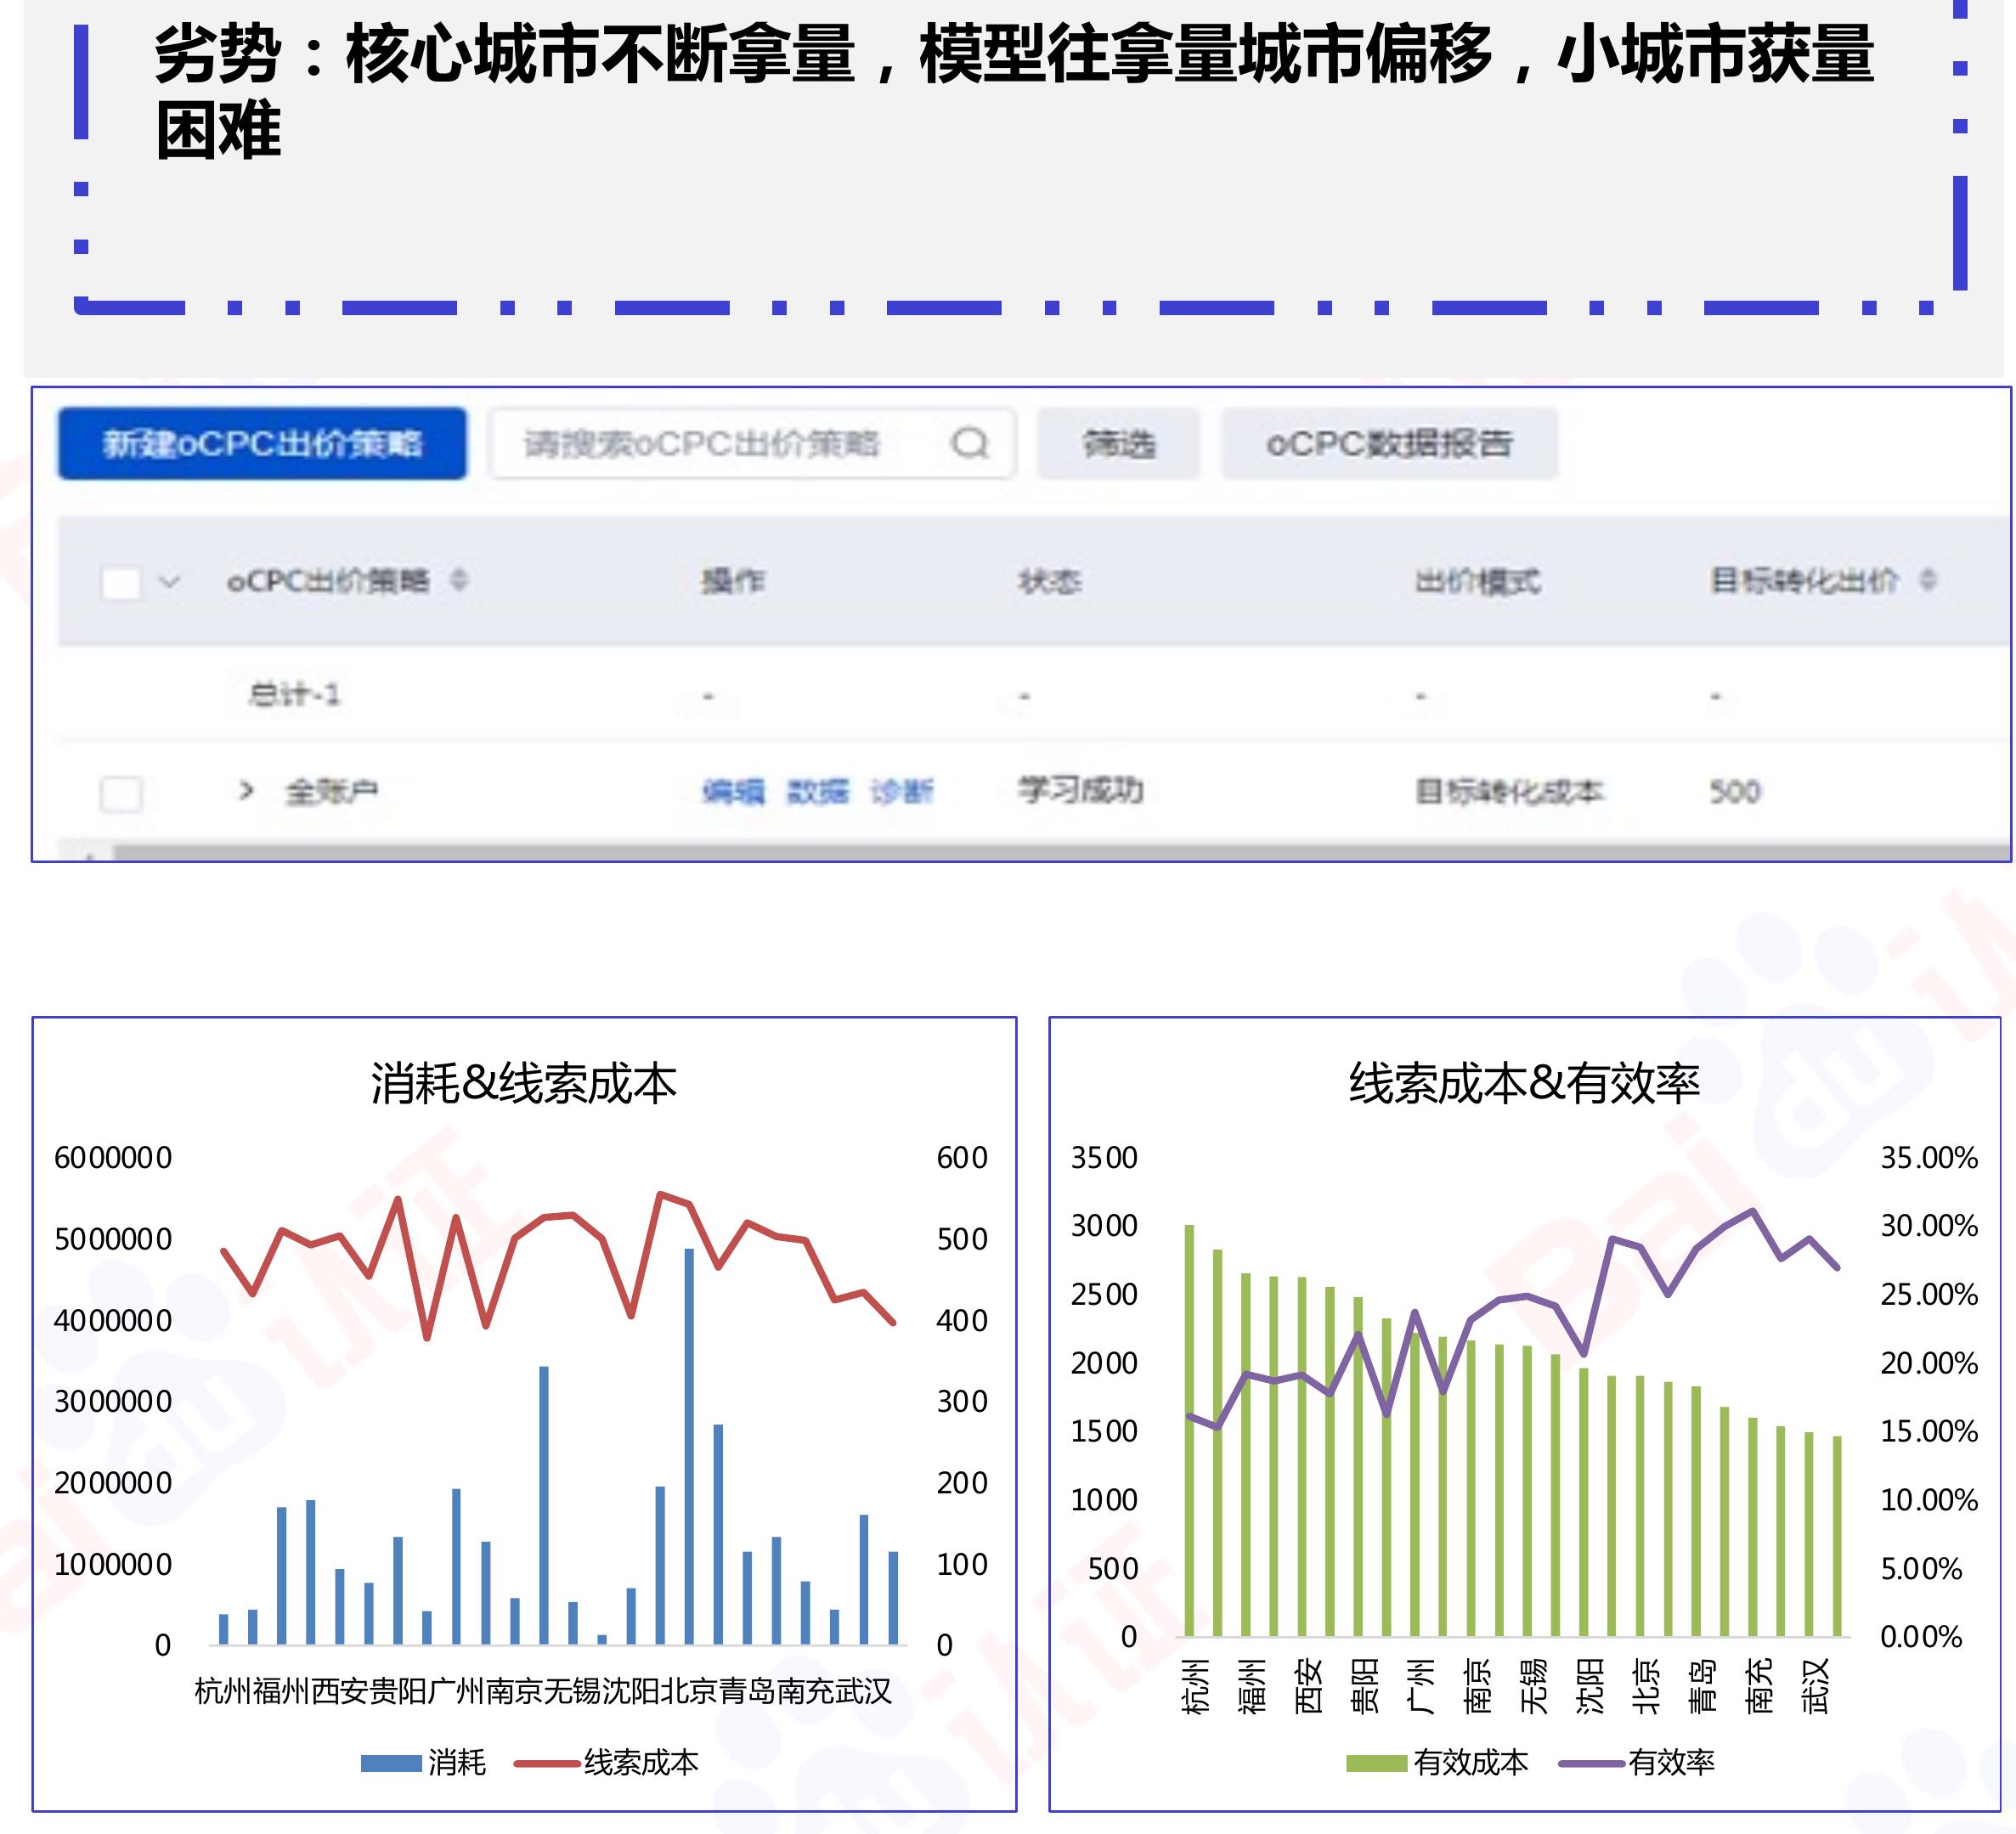Screen dimensions: 2016x1834
Task: Click the search magnifier icon
Action: [x=969, y=443]
